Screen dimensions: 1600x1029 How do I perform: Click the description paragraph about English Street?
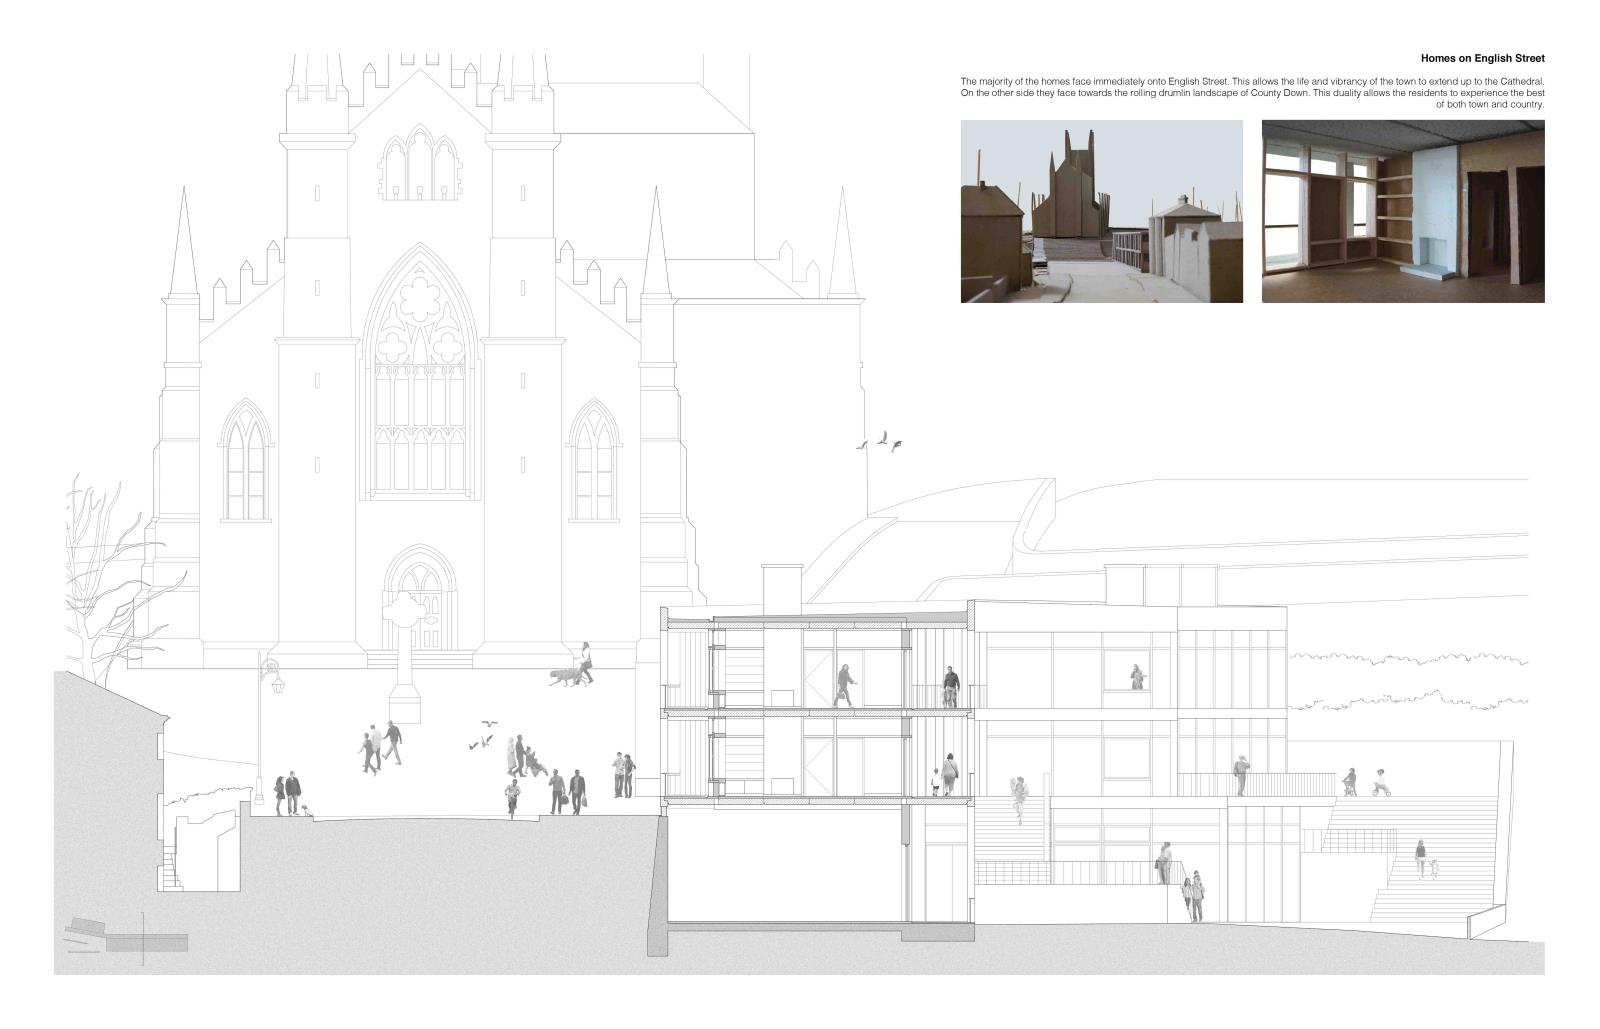coord(1252,92)
